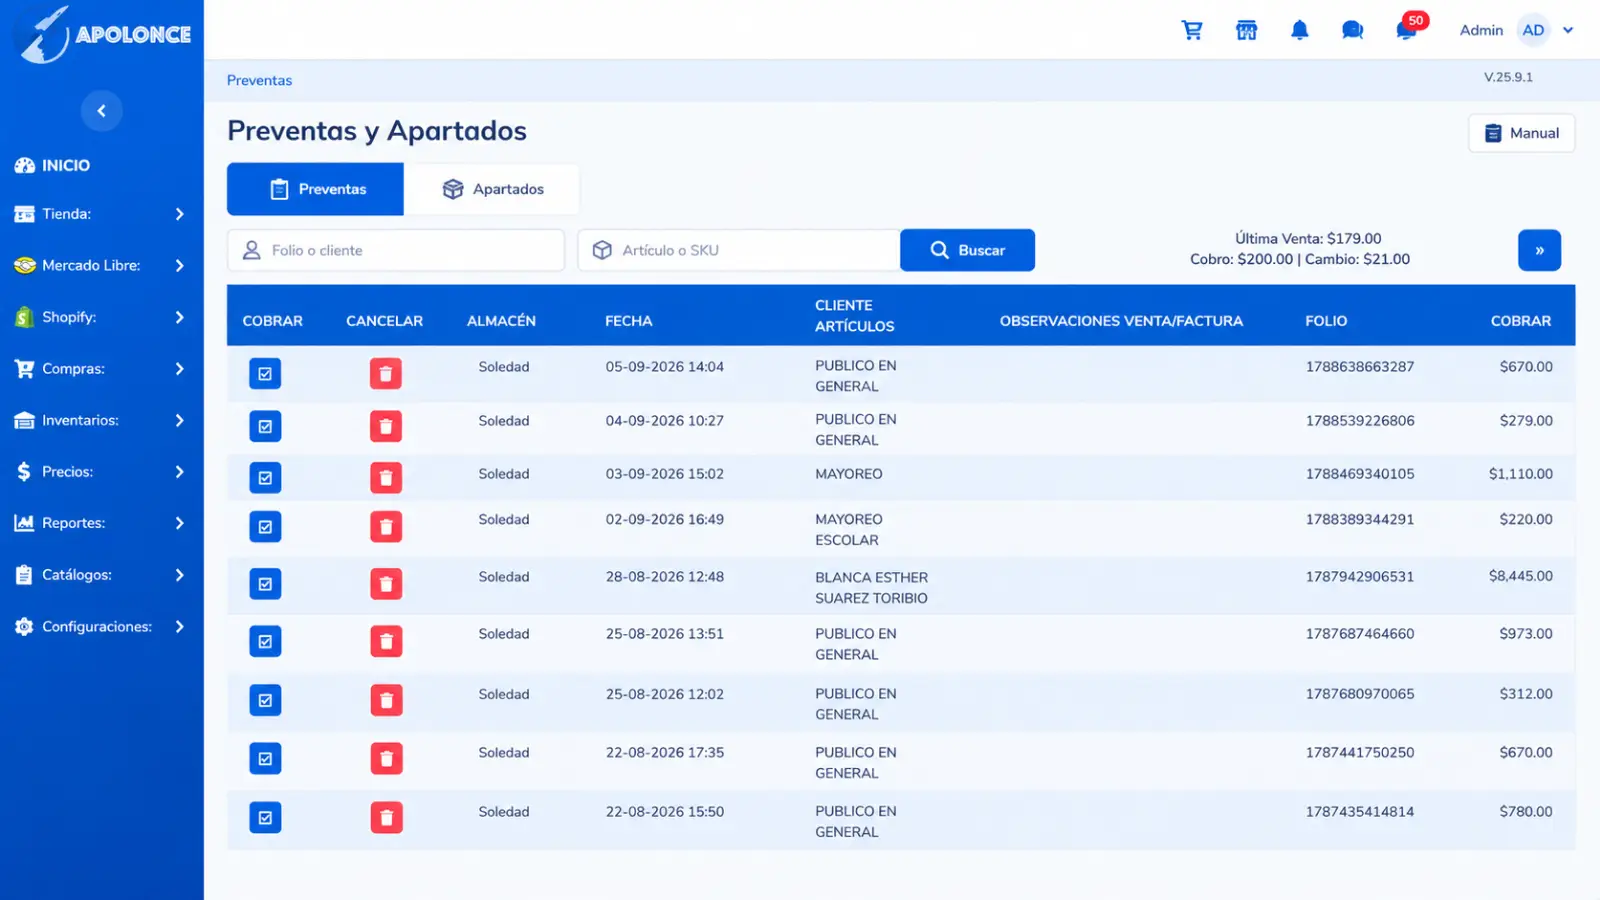Screen dimensions: 1600x900
Task: Expand the Reportes sidebar section
Action: pyautogui.click(x=100, y=523)
